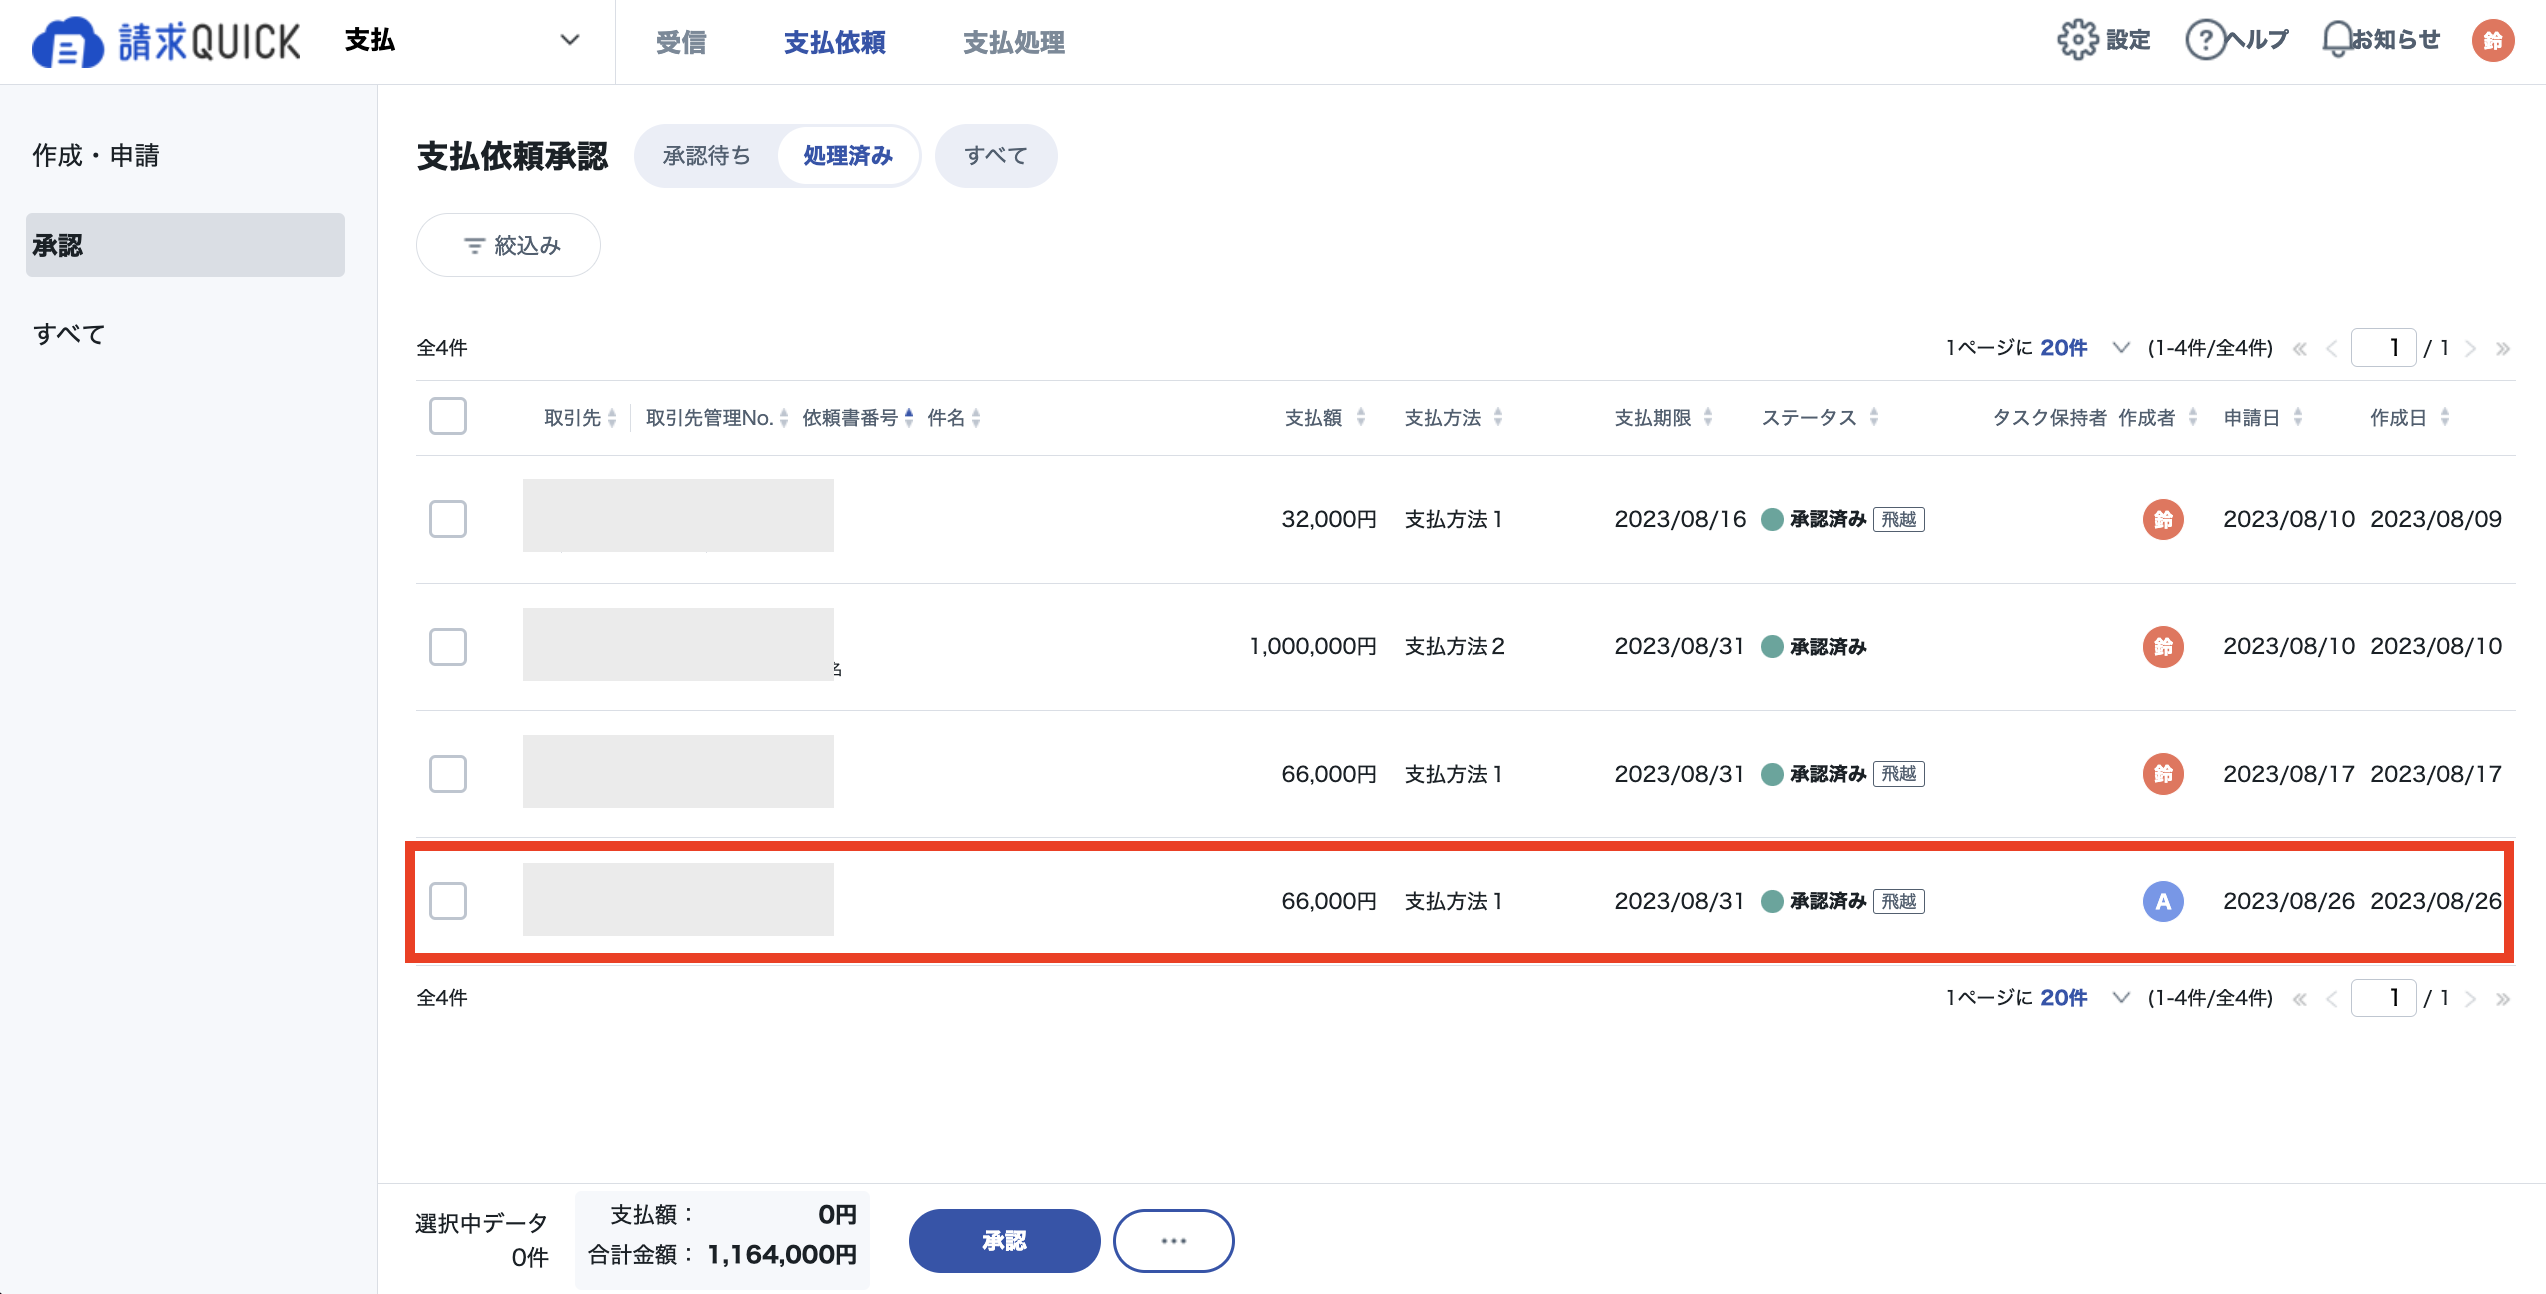The image size is (2546, 1294).
Task: Show the 承認待ち list
Action: [707, 156]
